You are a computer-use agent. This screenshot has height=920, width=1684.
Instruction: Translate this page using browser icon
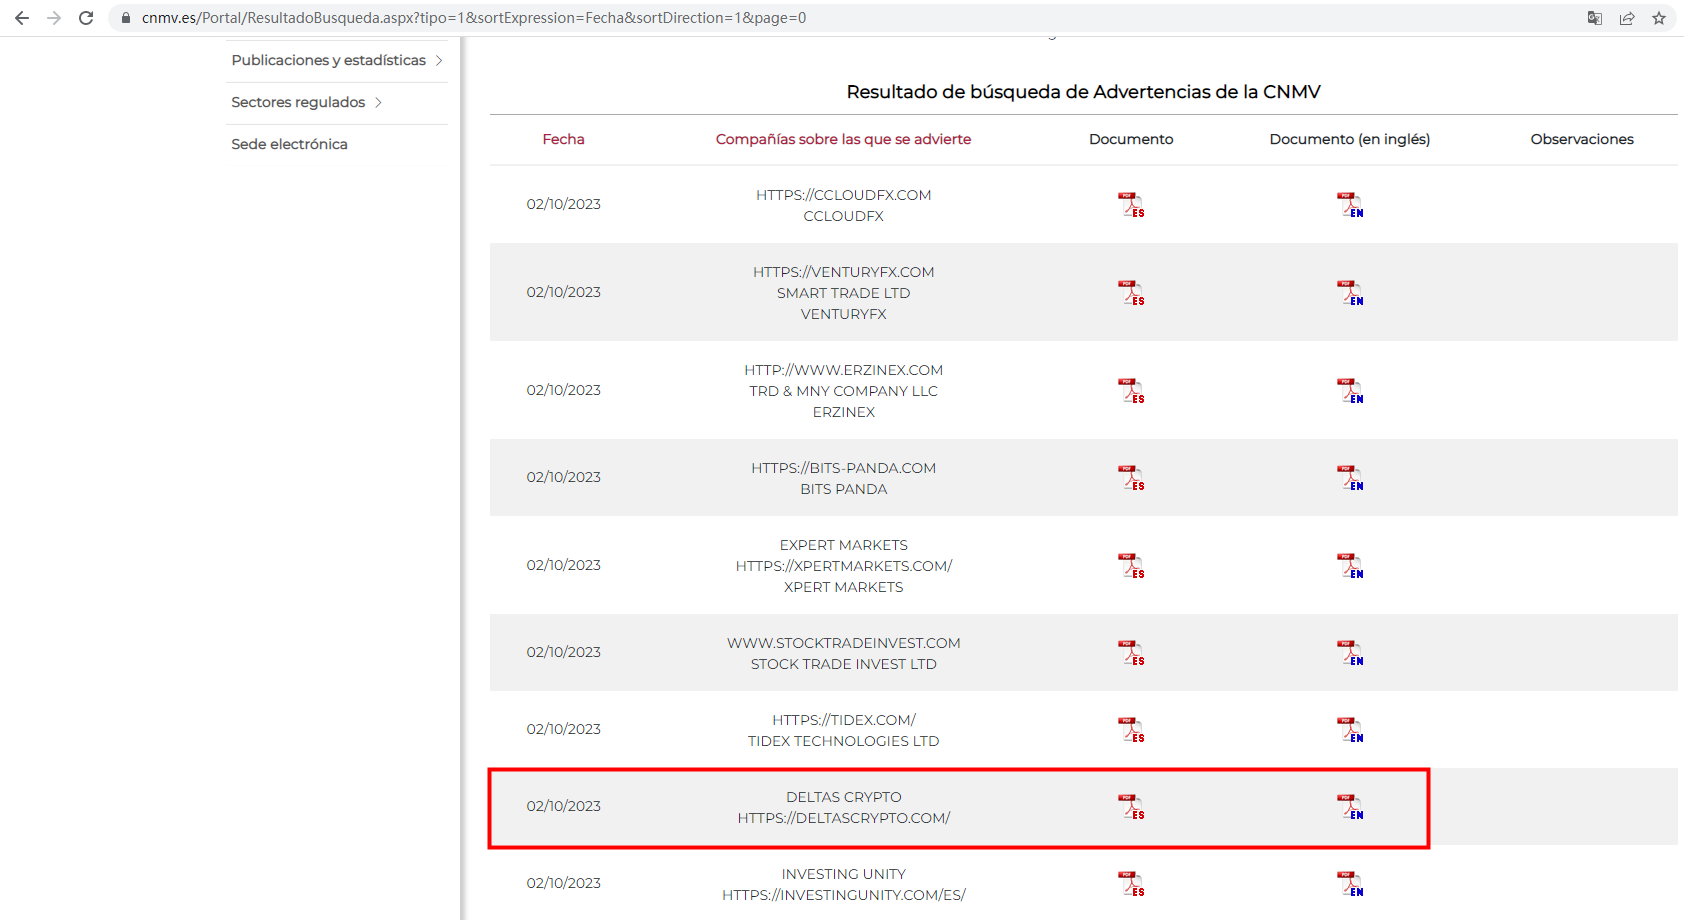click(x=1595, y=18)
